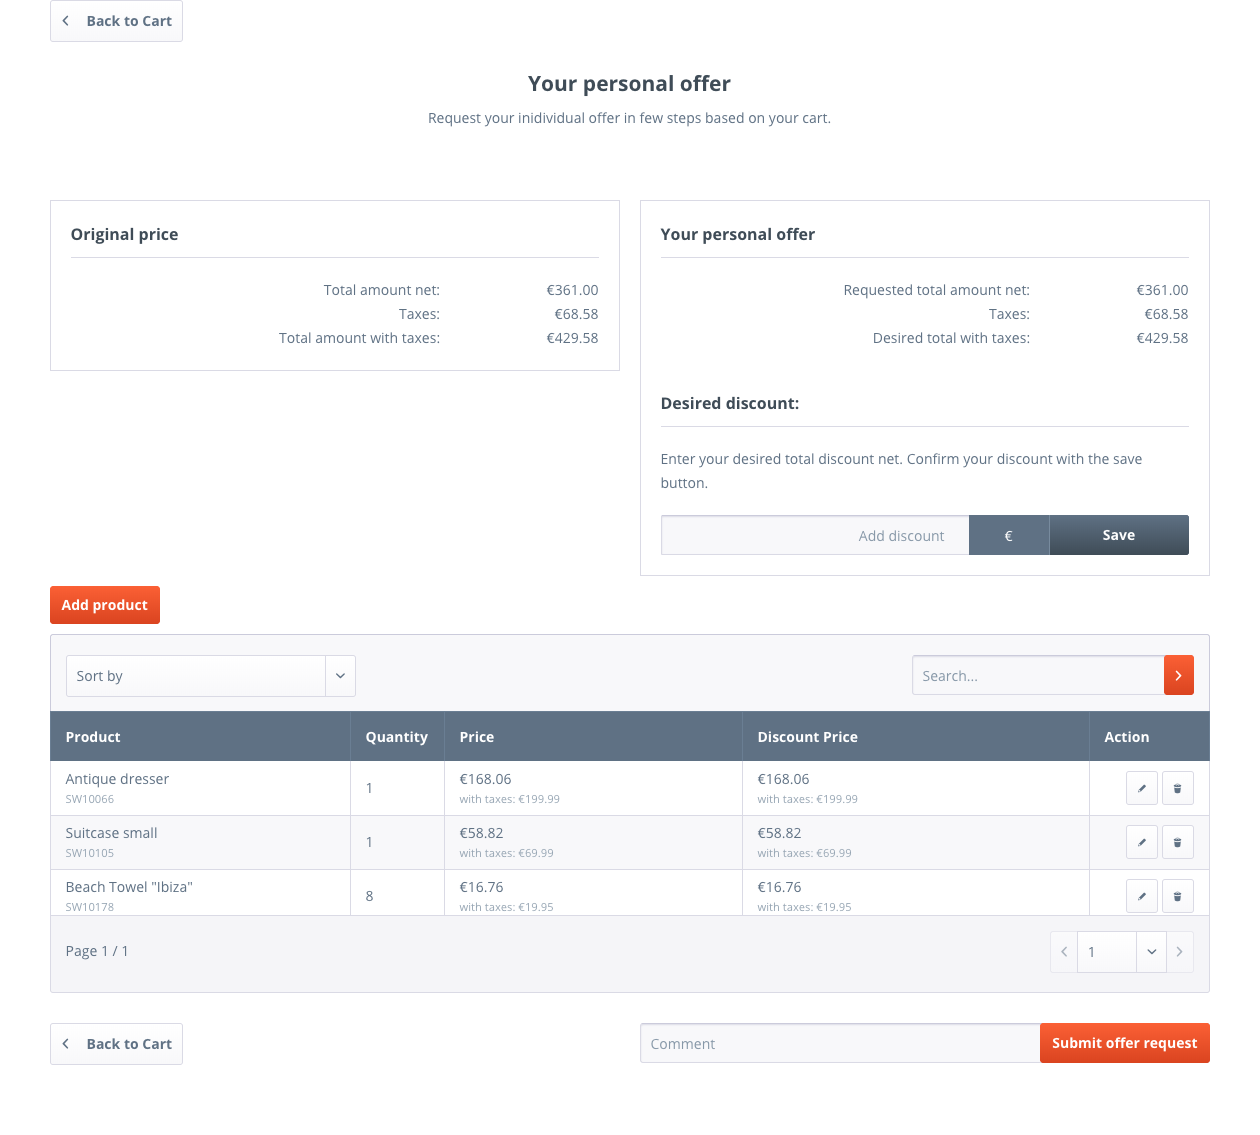Click bottom Back to Cart button
The width and height of the screenshot is (1260, 1135).
[116, 1044]
